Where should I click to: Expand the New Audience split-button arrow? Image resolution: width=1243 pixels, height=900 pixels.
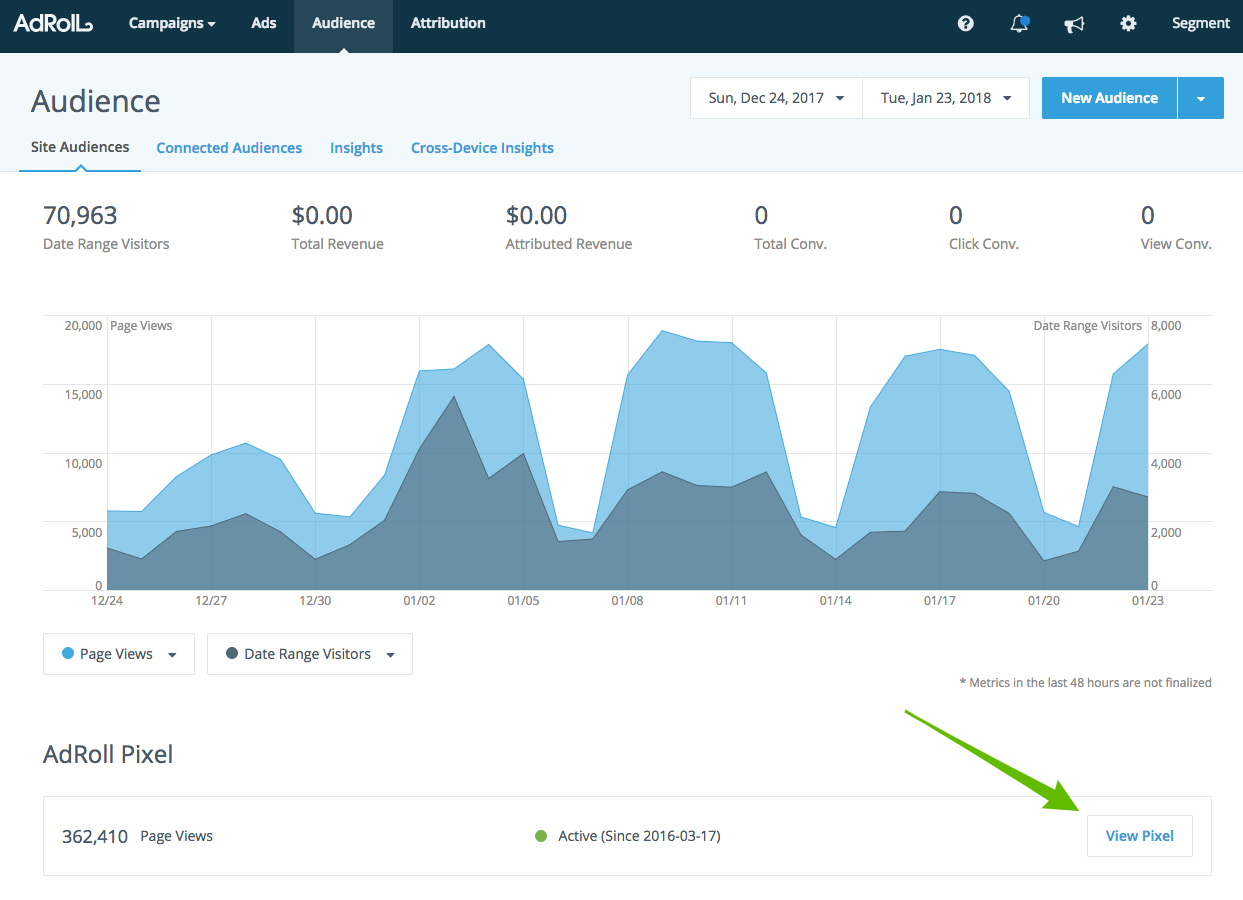pos(1200,97)
